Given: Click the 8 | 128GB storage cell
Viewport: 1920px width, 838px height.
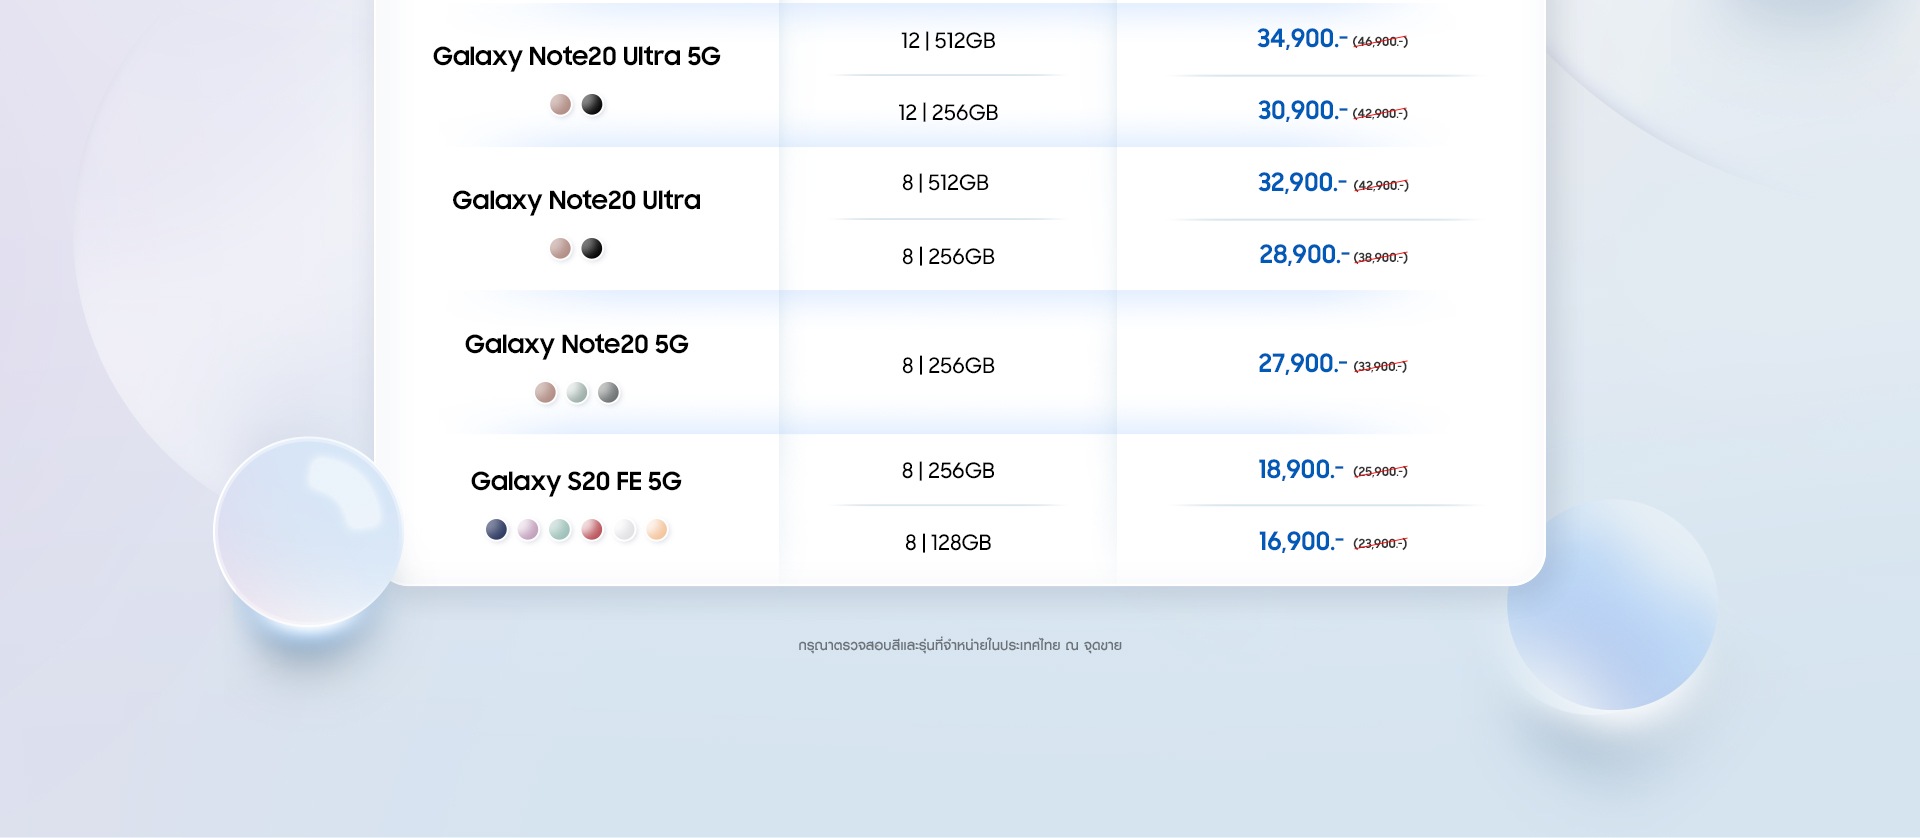Looking at the screenshot, I should point(948,543).
